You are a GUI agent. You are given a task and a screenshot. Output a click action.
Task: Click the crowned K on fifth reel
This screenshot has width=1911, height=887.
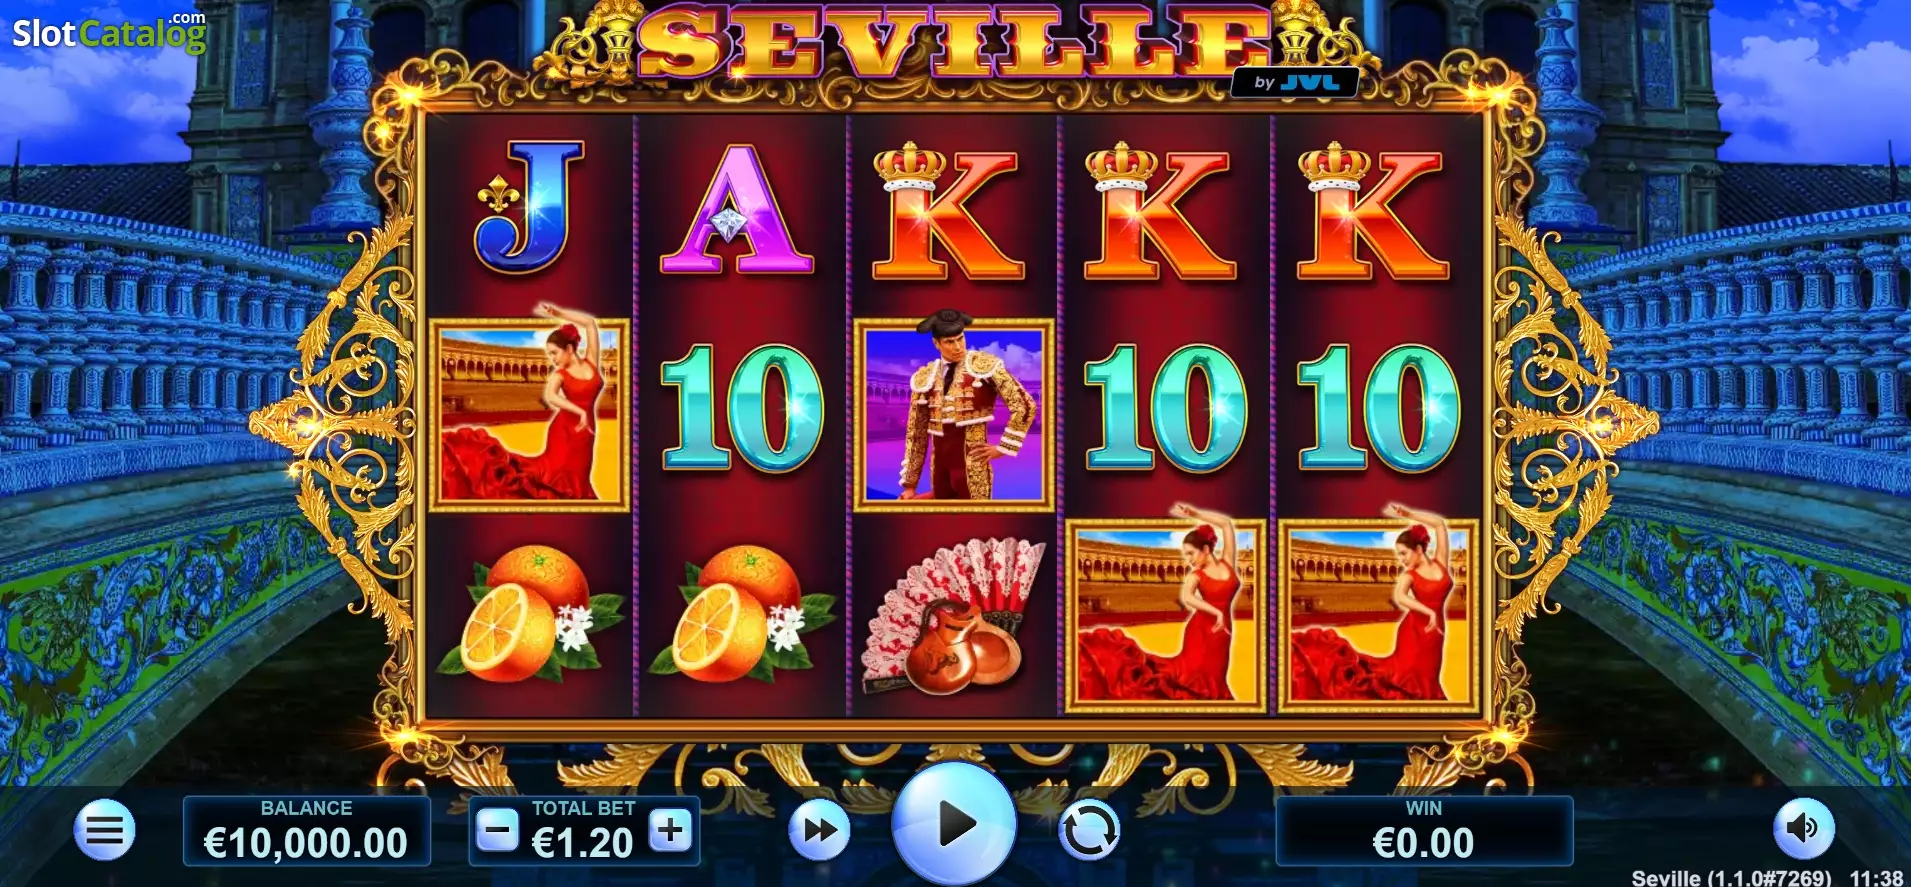1372,212
